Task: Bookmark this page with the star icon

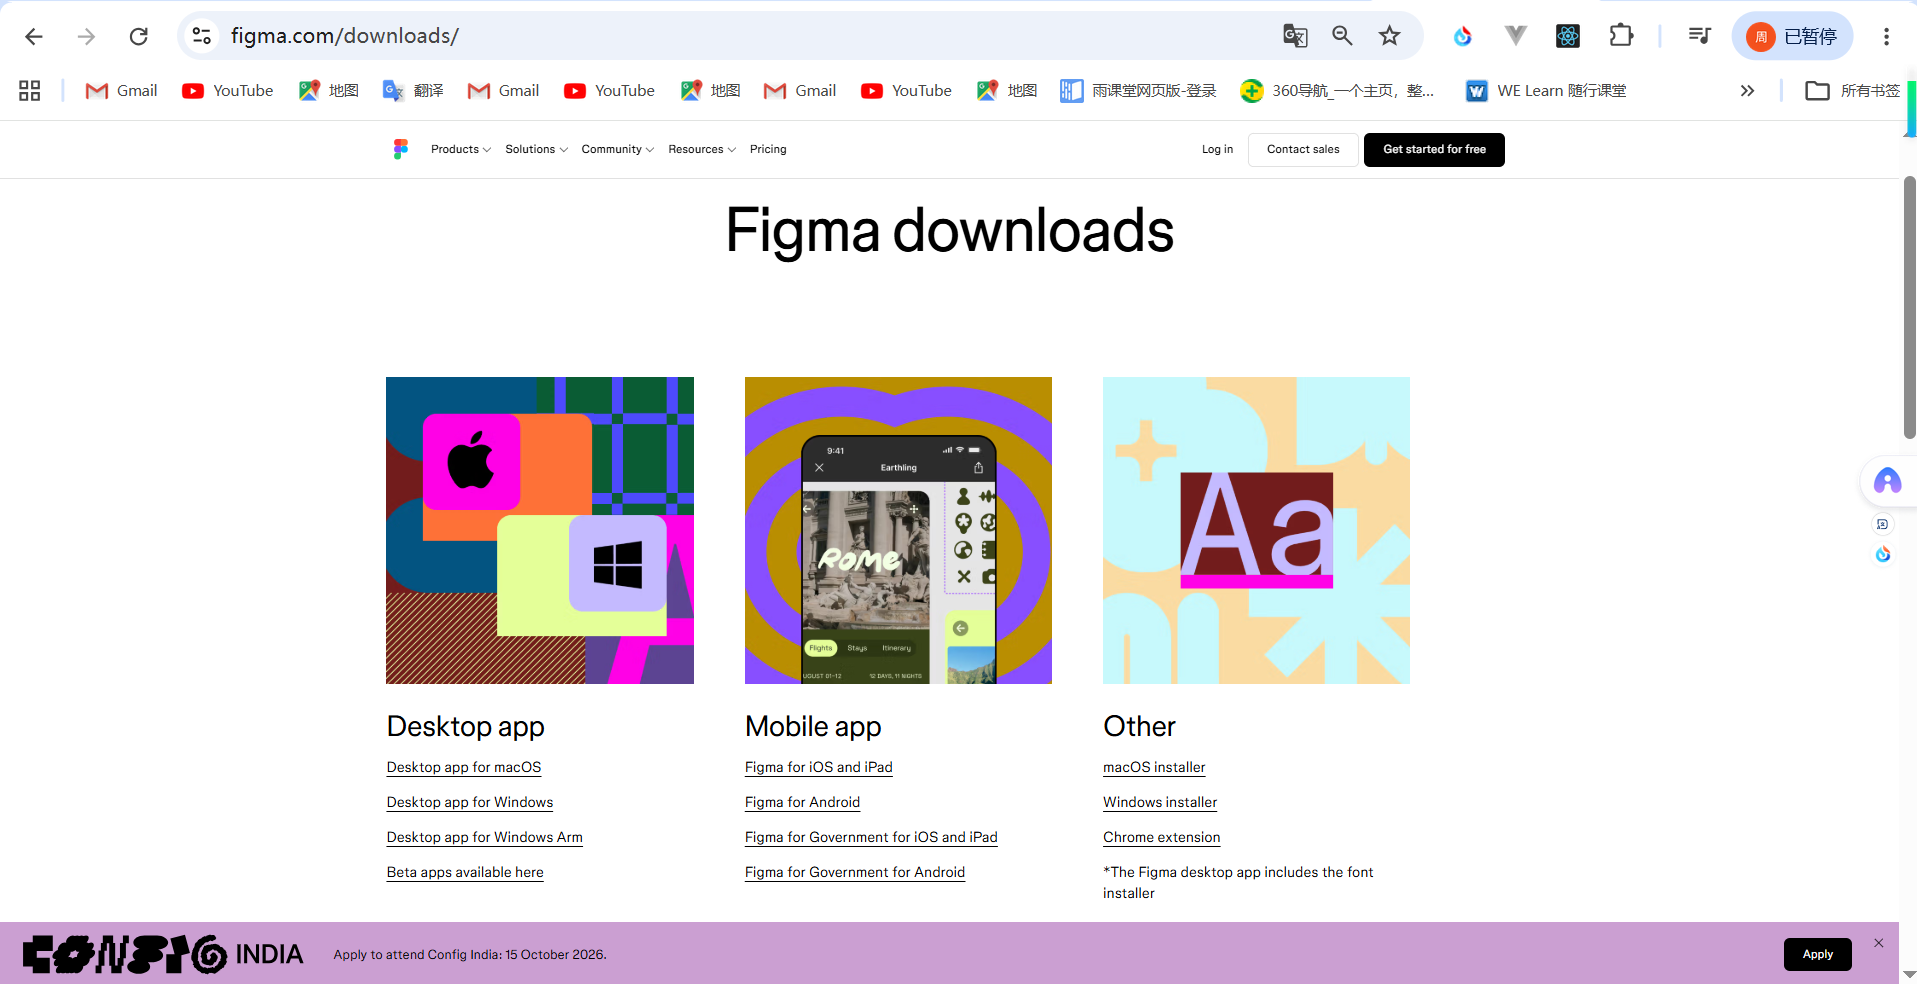Action: [x=1390, y=36]
